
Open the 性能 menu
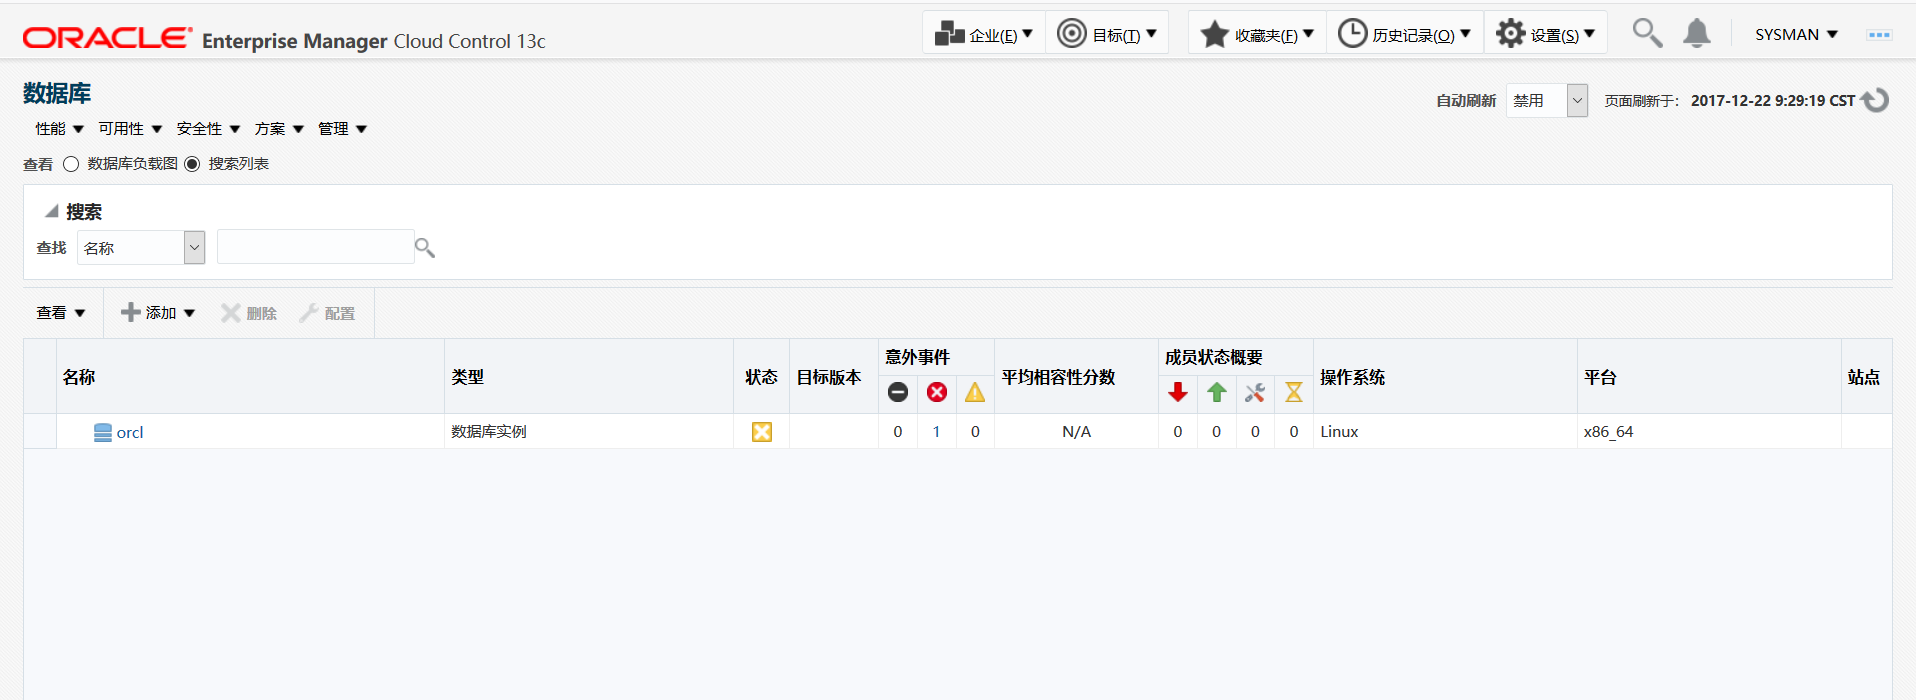tap(59, 129)
